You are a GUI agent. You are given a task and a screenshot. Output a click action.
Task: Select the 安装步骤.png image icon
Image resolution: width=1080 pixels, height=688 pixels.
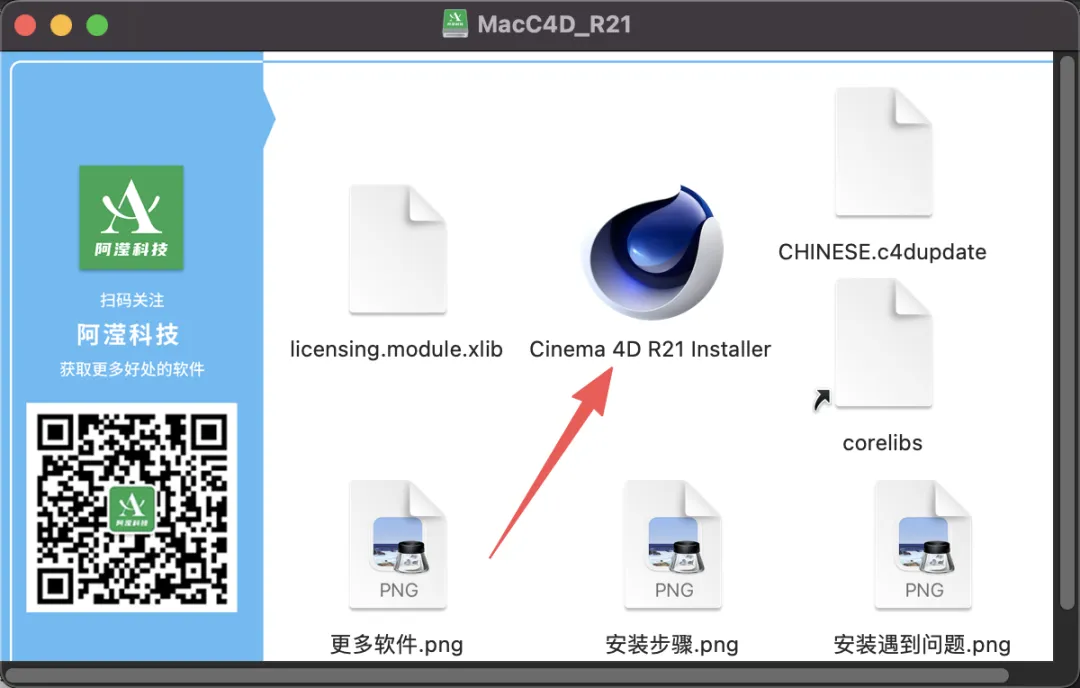click(x=673, y=545)
